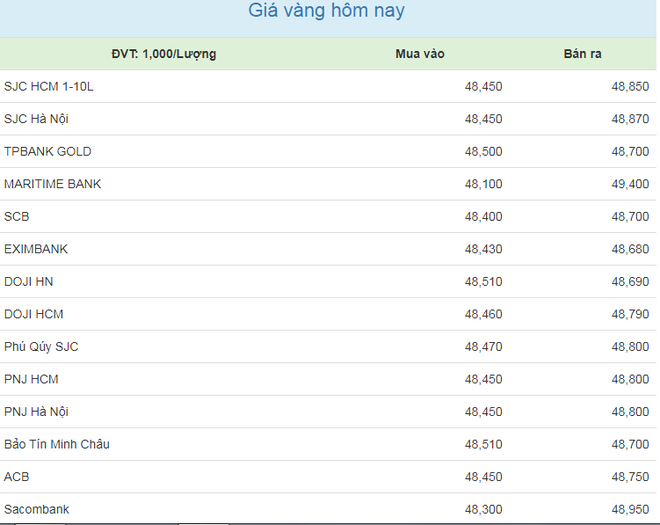Click Bảo Tín Minh Châu sell price 48,700
This screenshot has width=660, height=525.
pyautogui.click(x=630, y=445)
